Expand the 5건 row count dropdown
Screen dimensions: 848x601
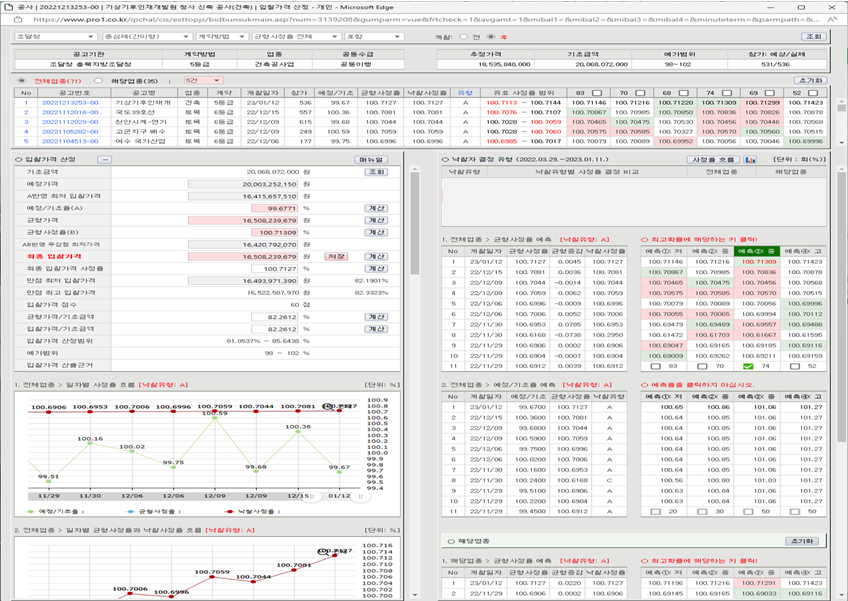pyautogui.click(x=202, y=80)
